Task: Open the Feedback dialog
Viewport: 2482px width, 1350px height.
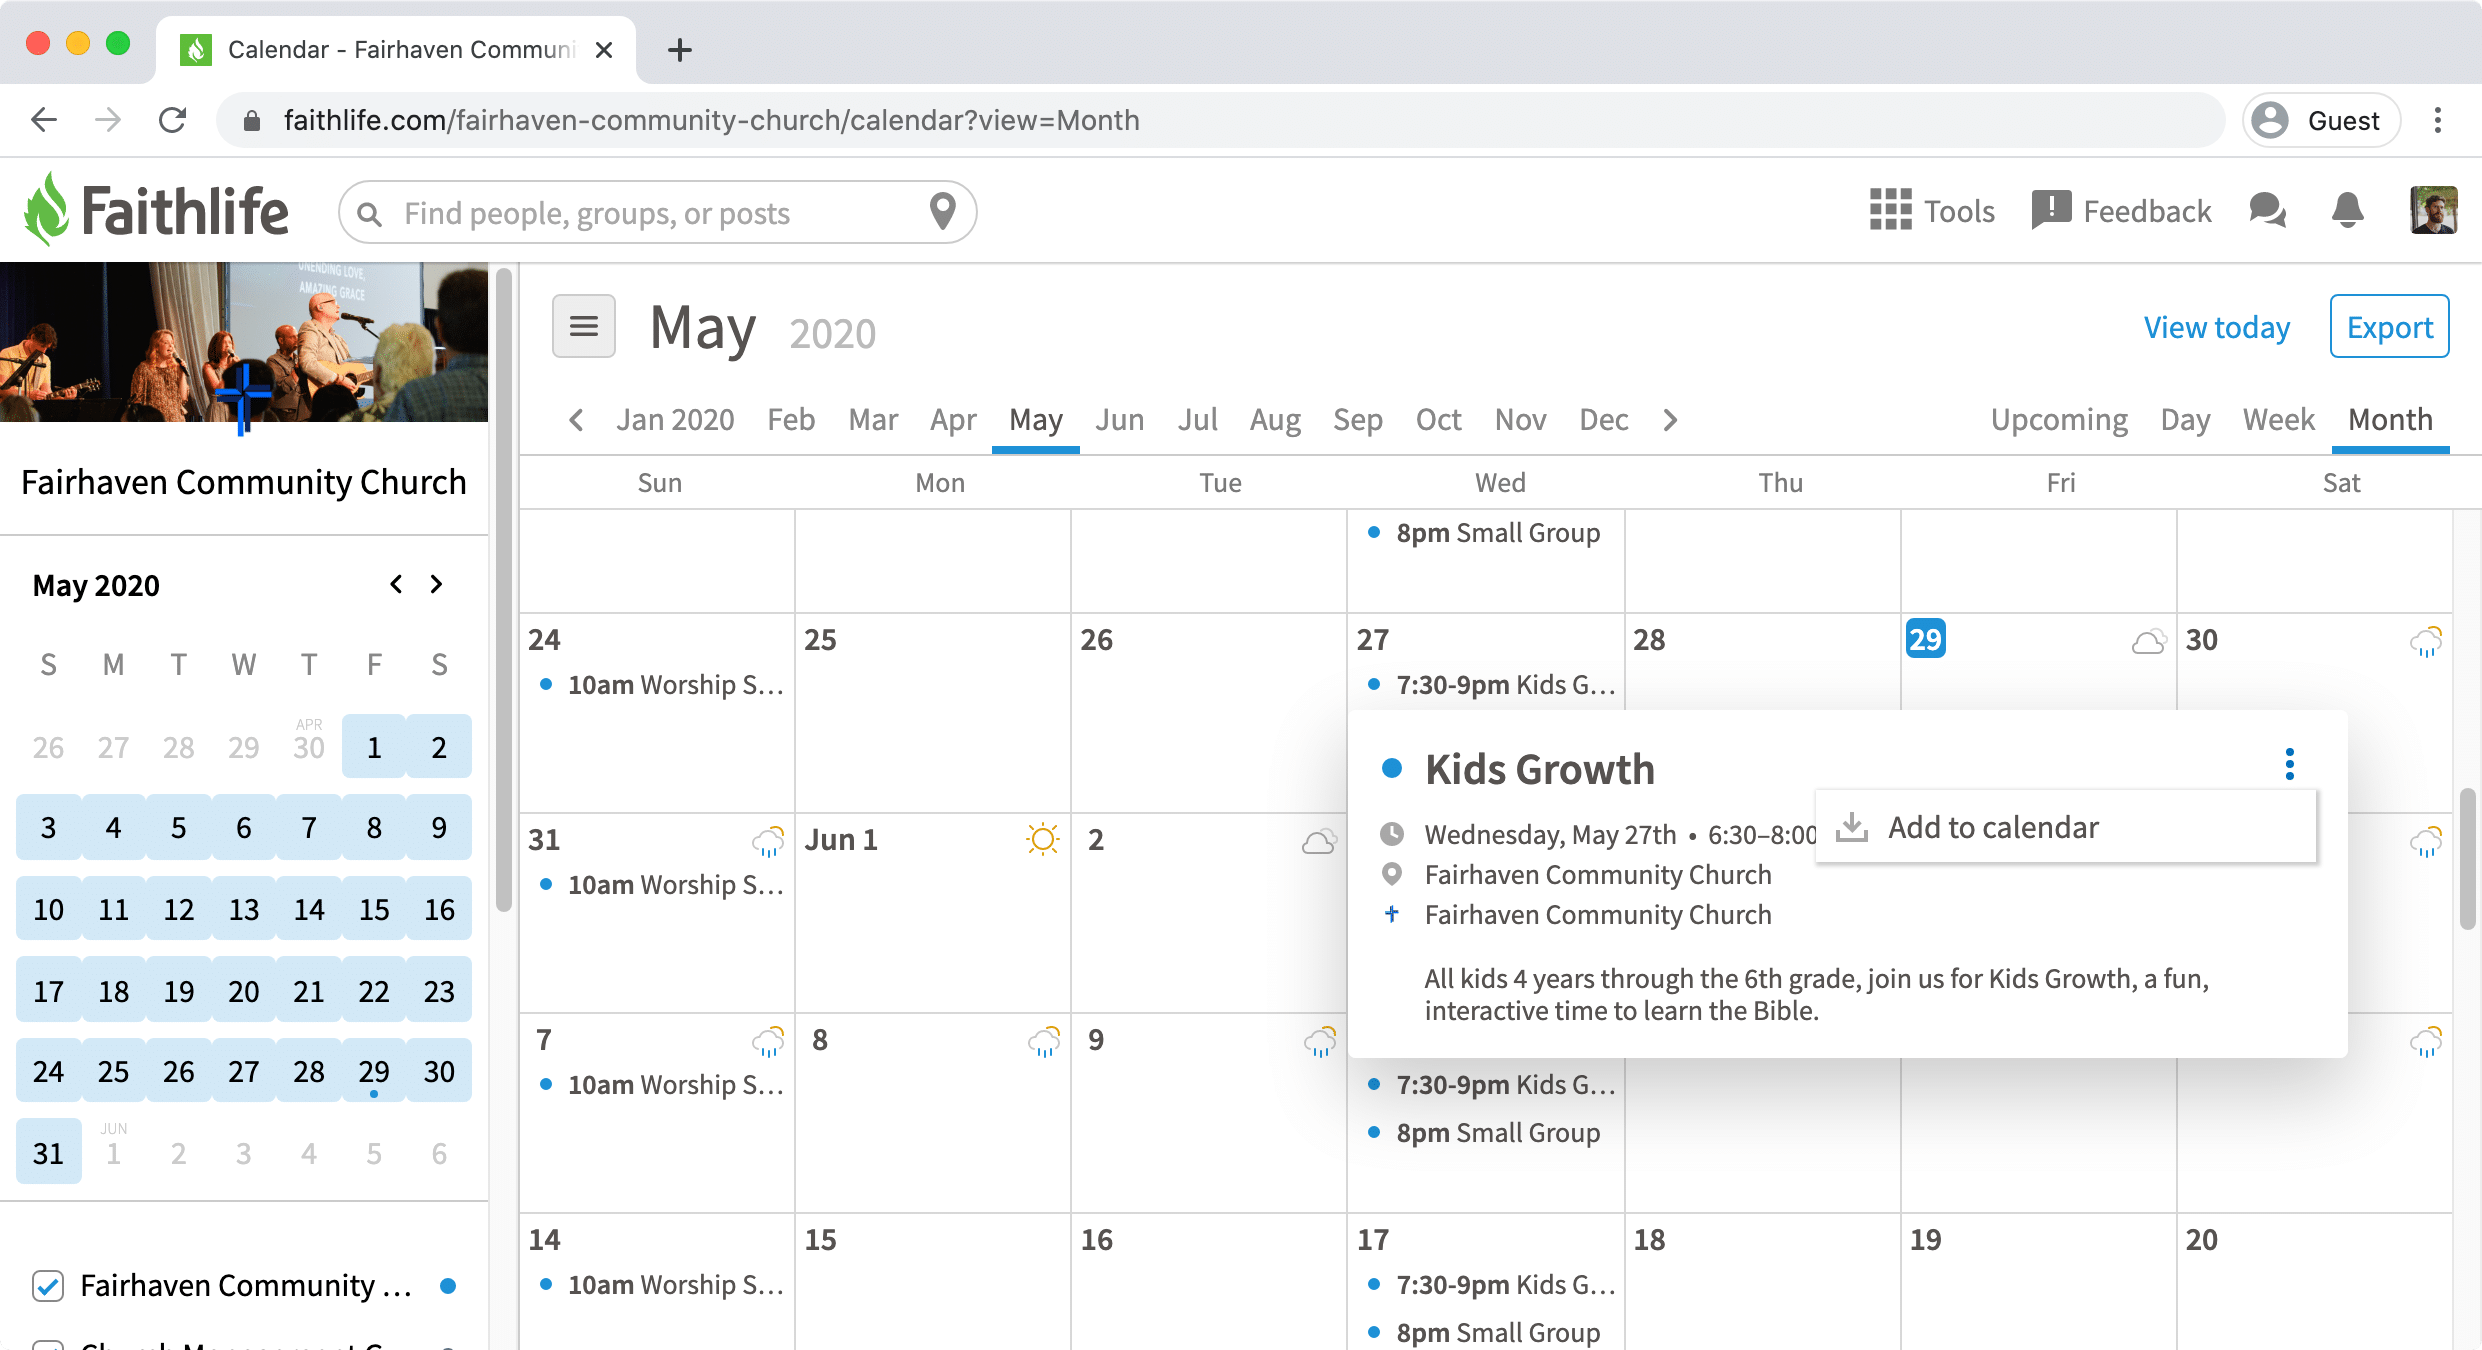Action: click(x=2121, y=211)
